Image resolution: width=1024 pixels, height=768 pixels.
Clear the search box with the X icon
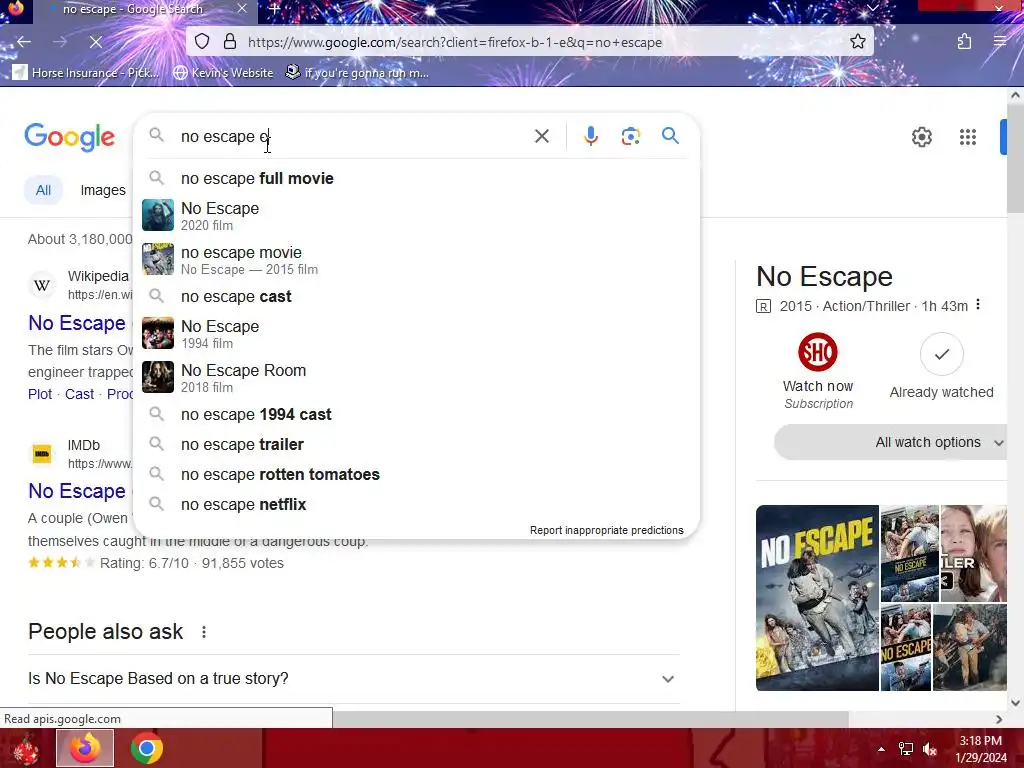point(541,136)
